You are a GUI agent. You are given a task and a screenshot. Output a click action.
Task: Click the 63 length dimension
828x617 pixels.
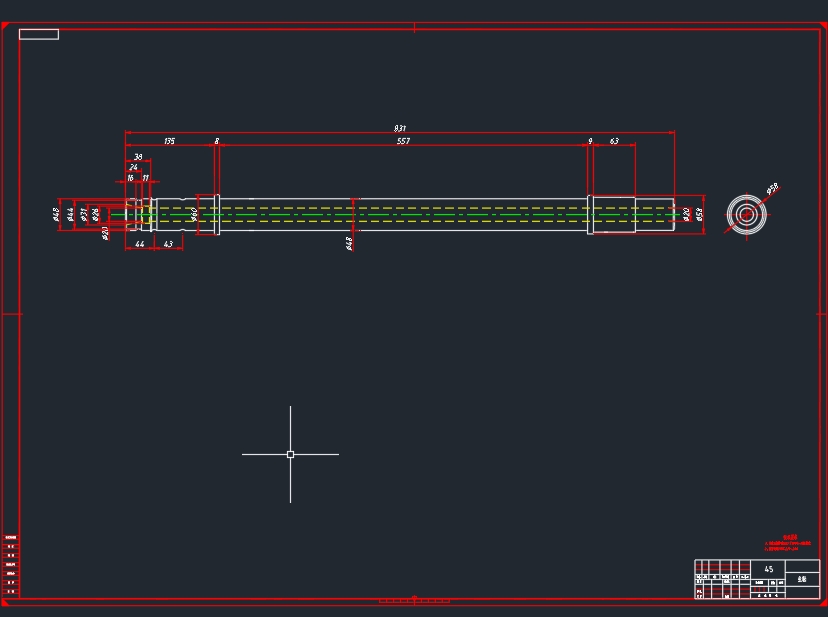[x=614, y=141]
